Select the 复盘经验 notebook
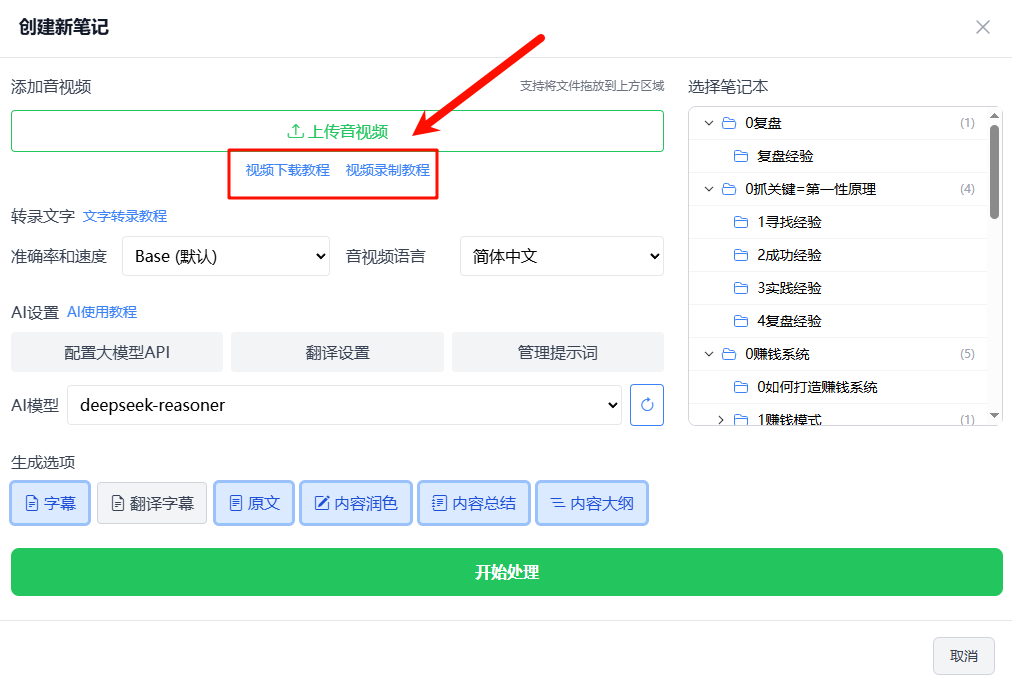This screenshot has width=1012, height=682. click(785, 156)
